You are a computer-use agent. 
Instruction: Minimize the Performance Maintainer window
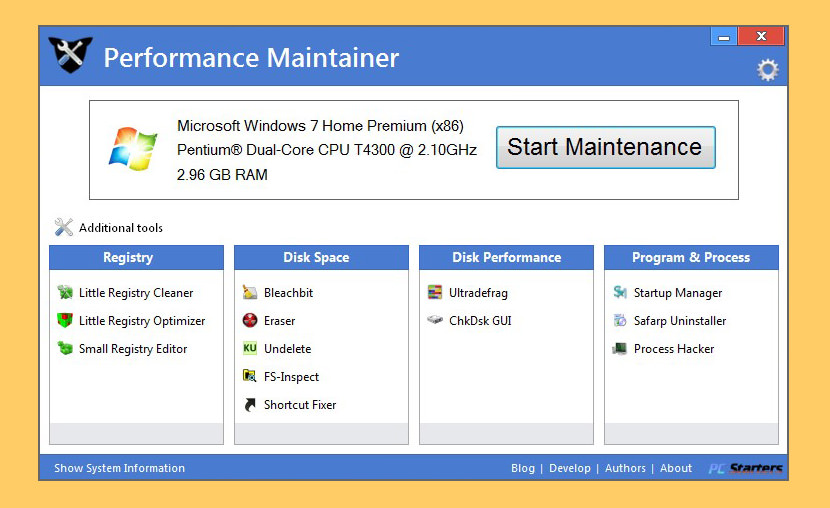click(724, 37)
